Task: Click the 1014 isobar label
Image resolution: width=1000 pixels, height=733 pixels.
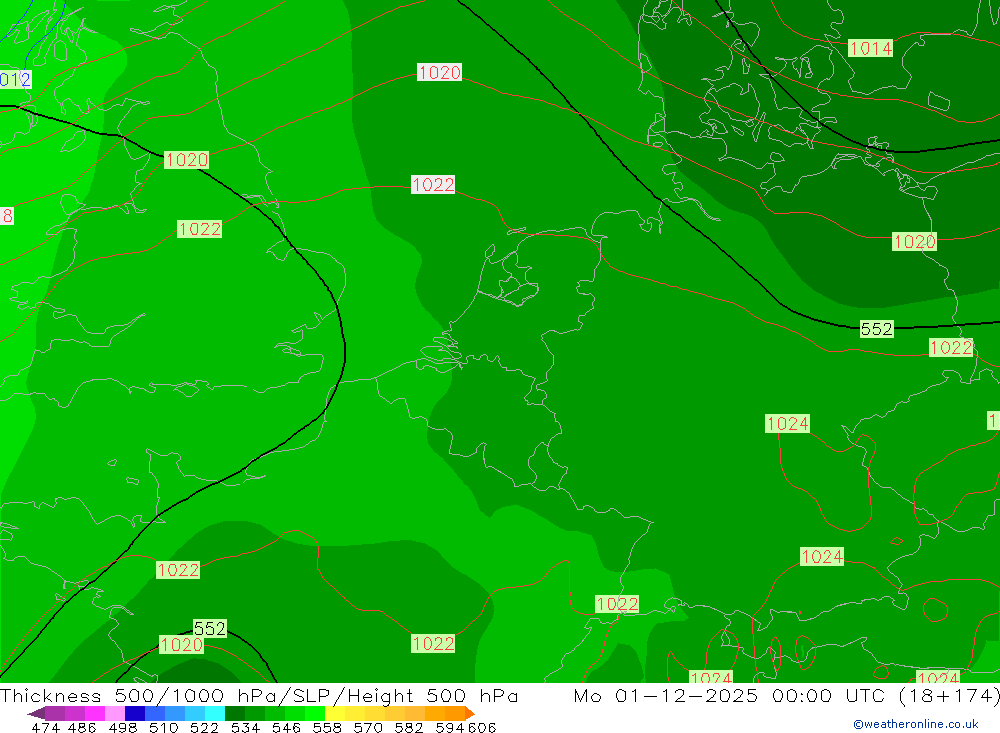Action: point(870,48)
